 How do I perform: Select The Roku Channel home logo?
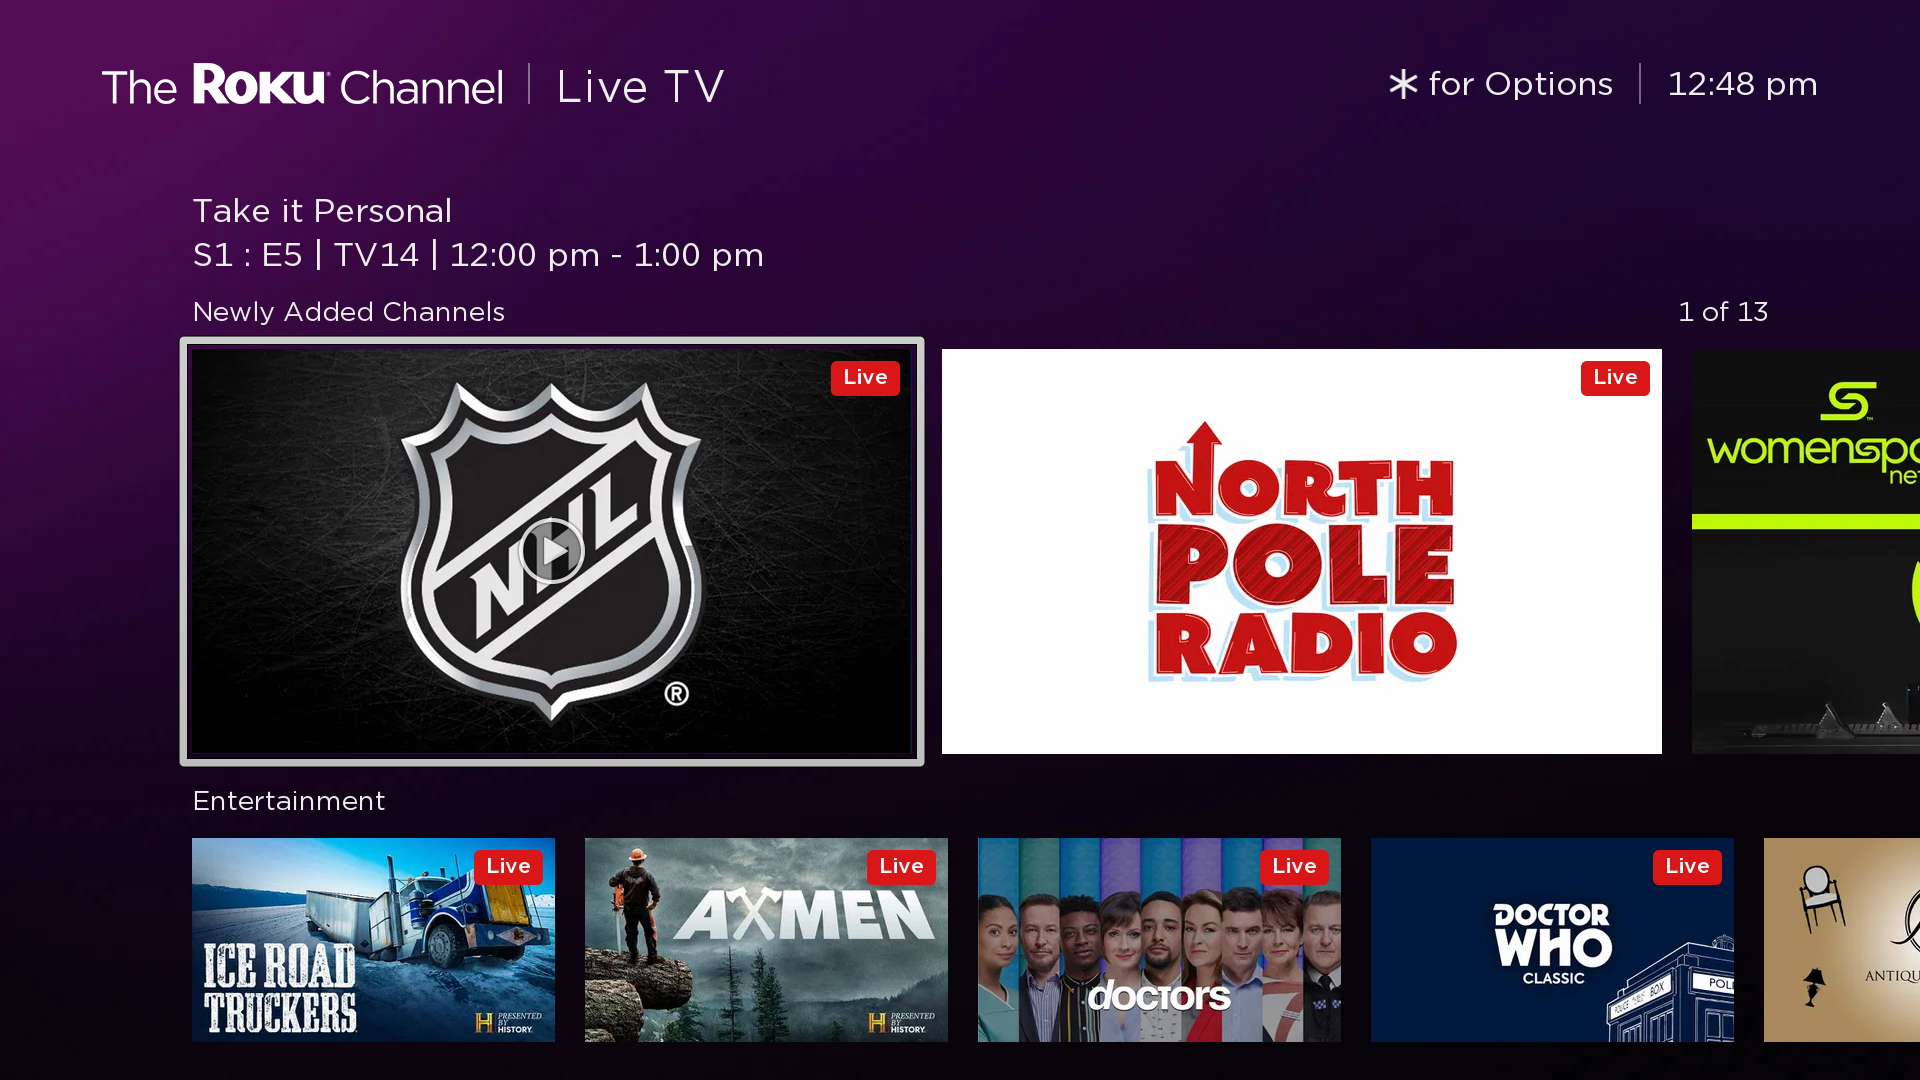tap(302, 84)
